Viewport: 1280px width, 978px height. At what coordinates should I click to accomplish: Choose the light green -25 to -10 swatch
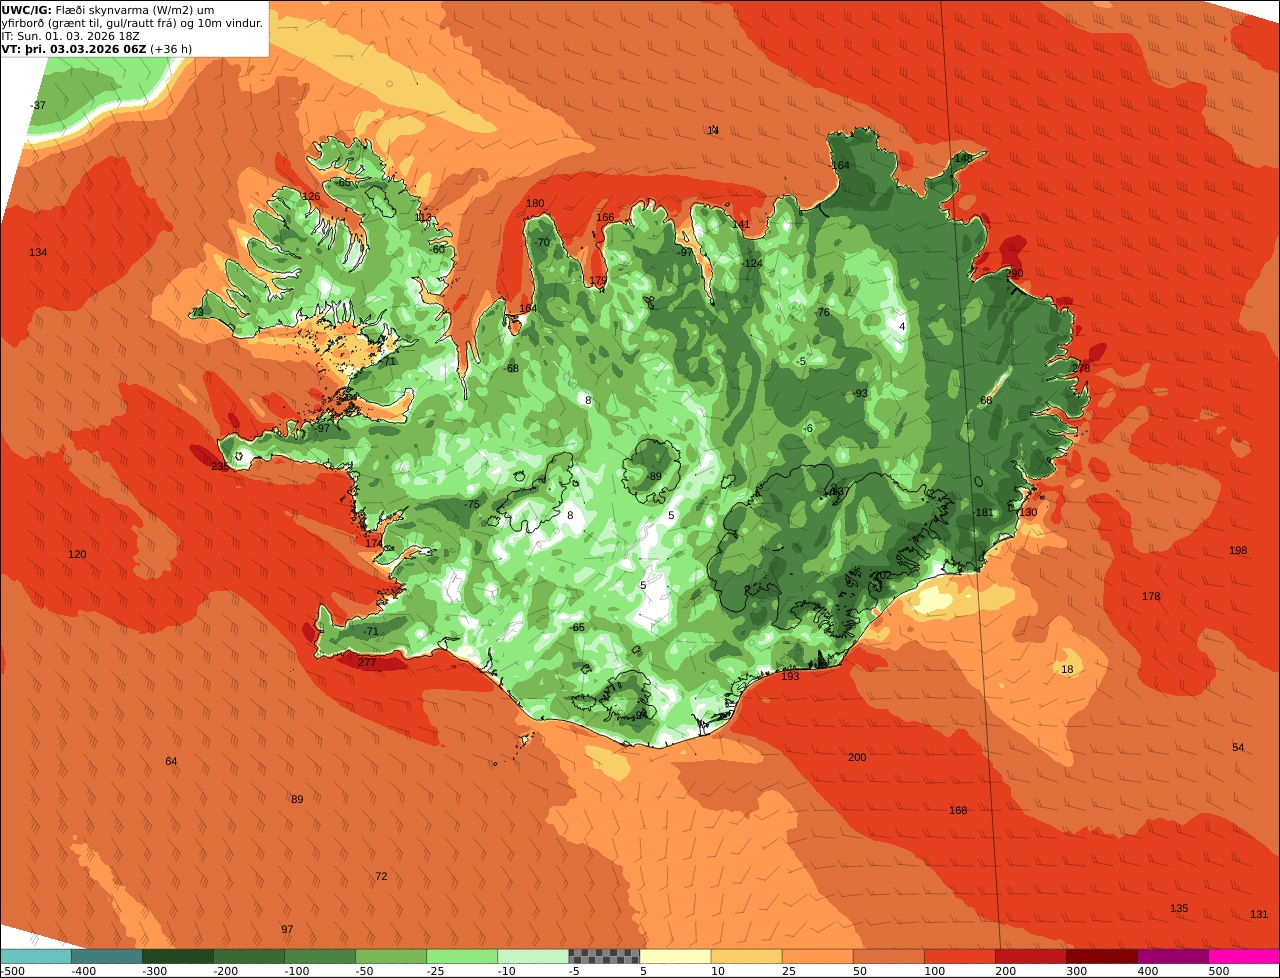tap(462, 956)
